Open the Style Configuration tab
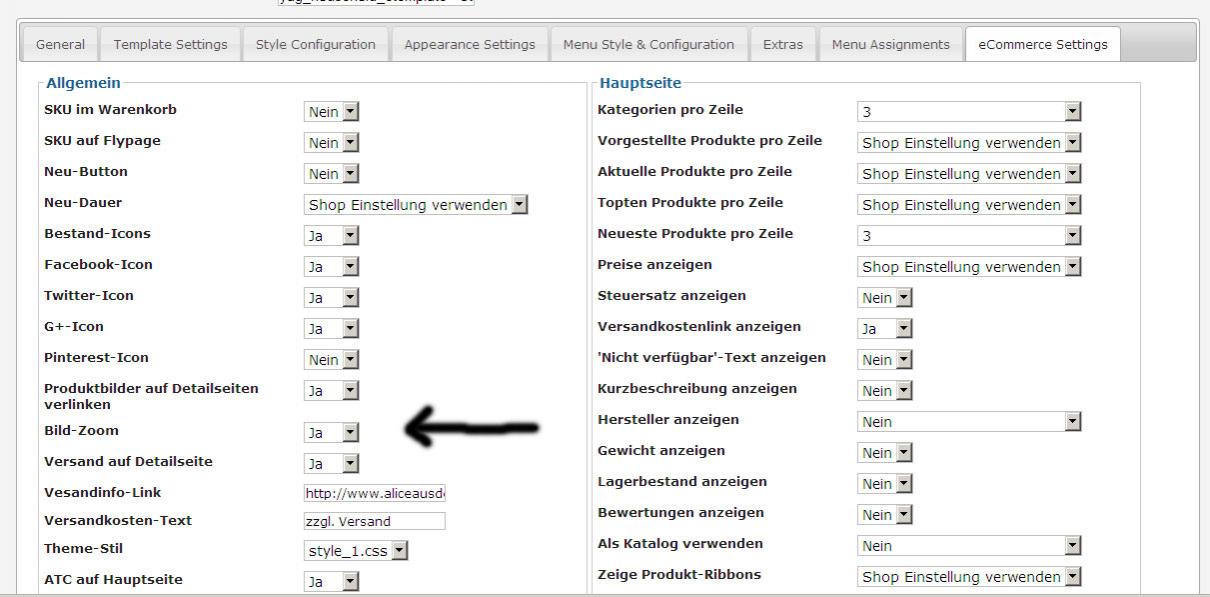 (315, 45)
